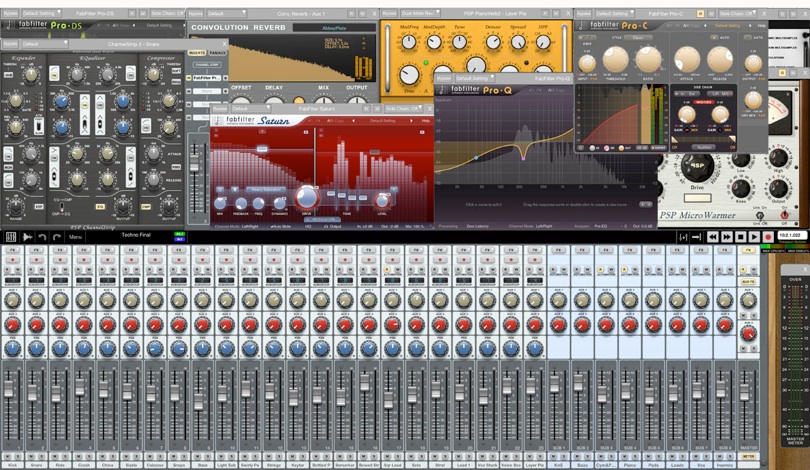Open Side Chain dropdown in FabFilter Saturn window
Viewport: 810px width, 470px height.
[x=403, y=109]
